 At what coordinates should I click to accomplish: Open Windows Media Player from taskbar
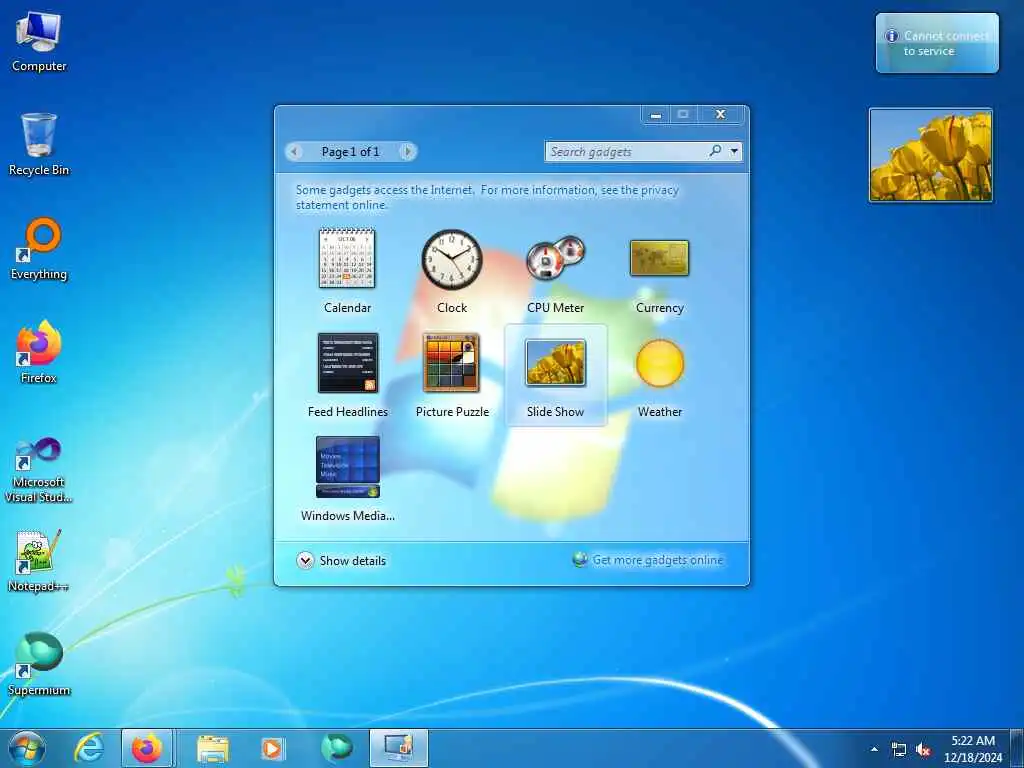pyautogui.click(x=272, y=748)
